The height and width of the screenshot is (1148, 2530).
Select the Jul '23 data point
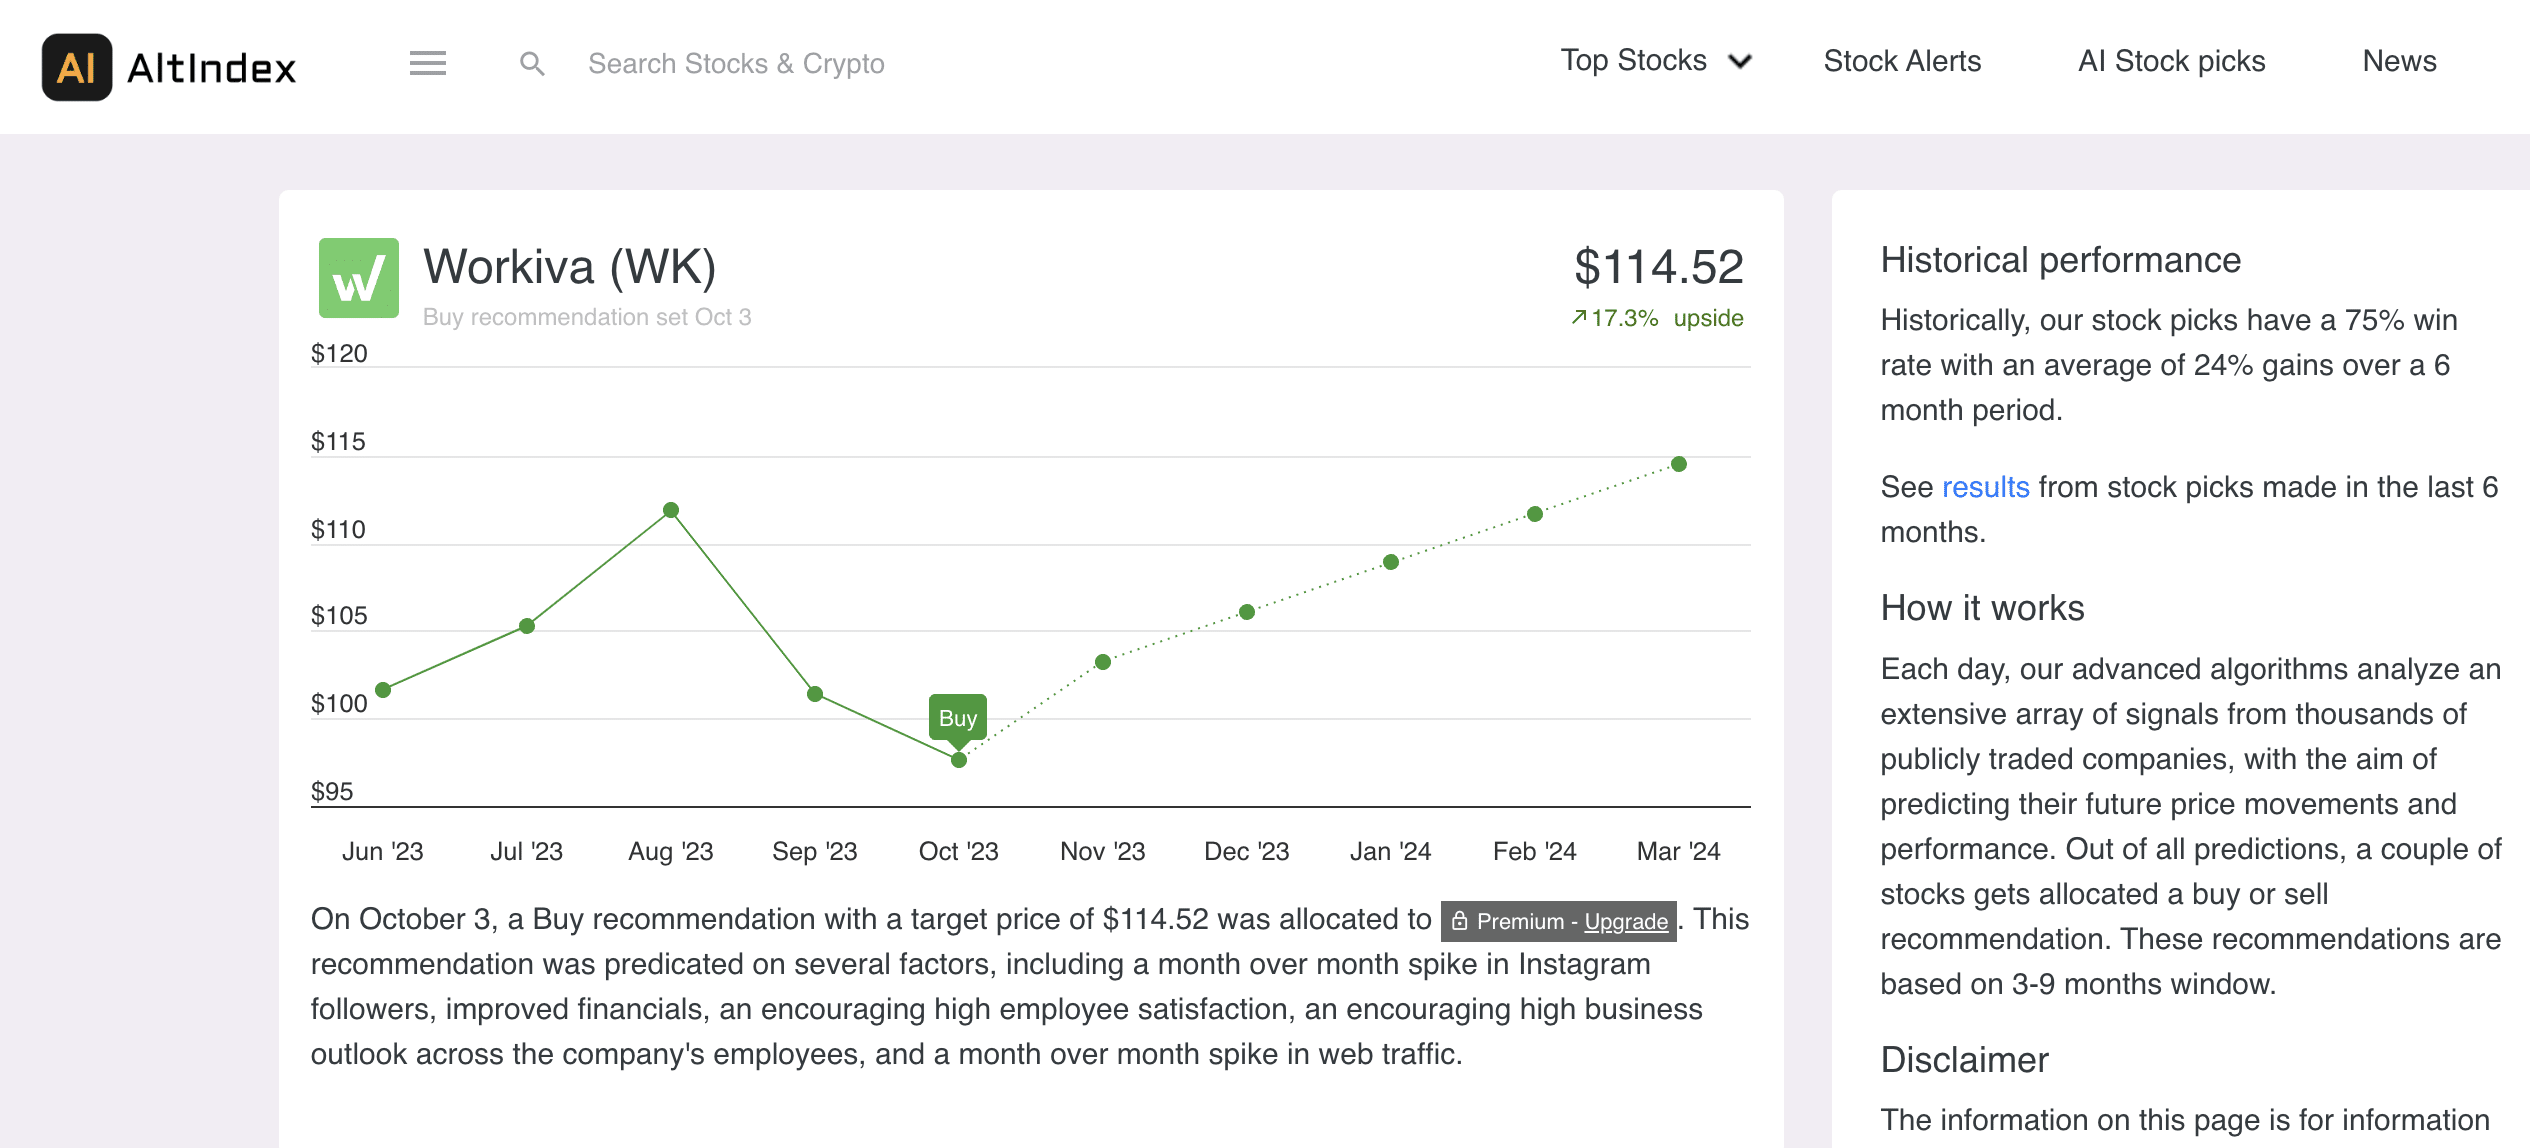pyautogui.click(x=527, y=626)
